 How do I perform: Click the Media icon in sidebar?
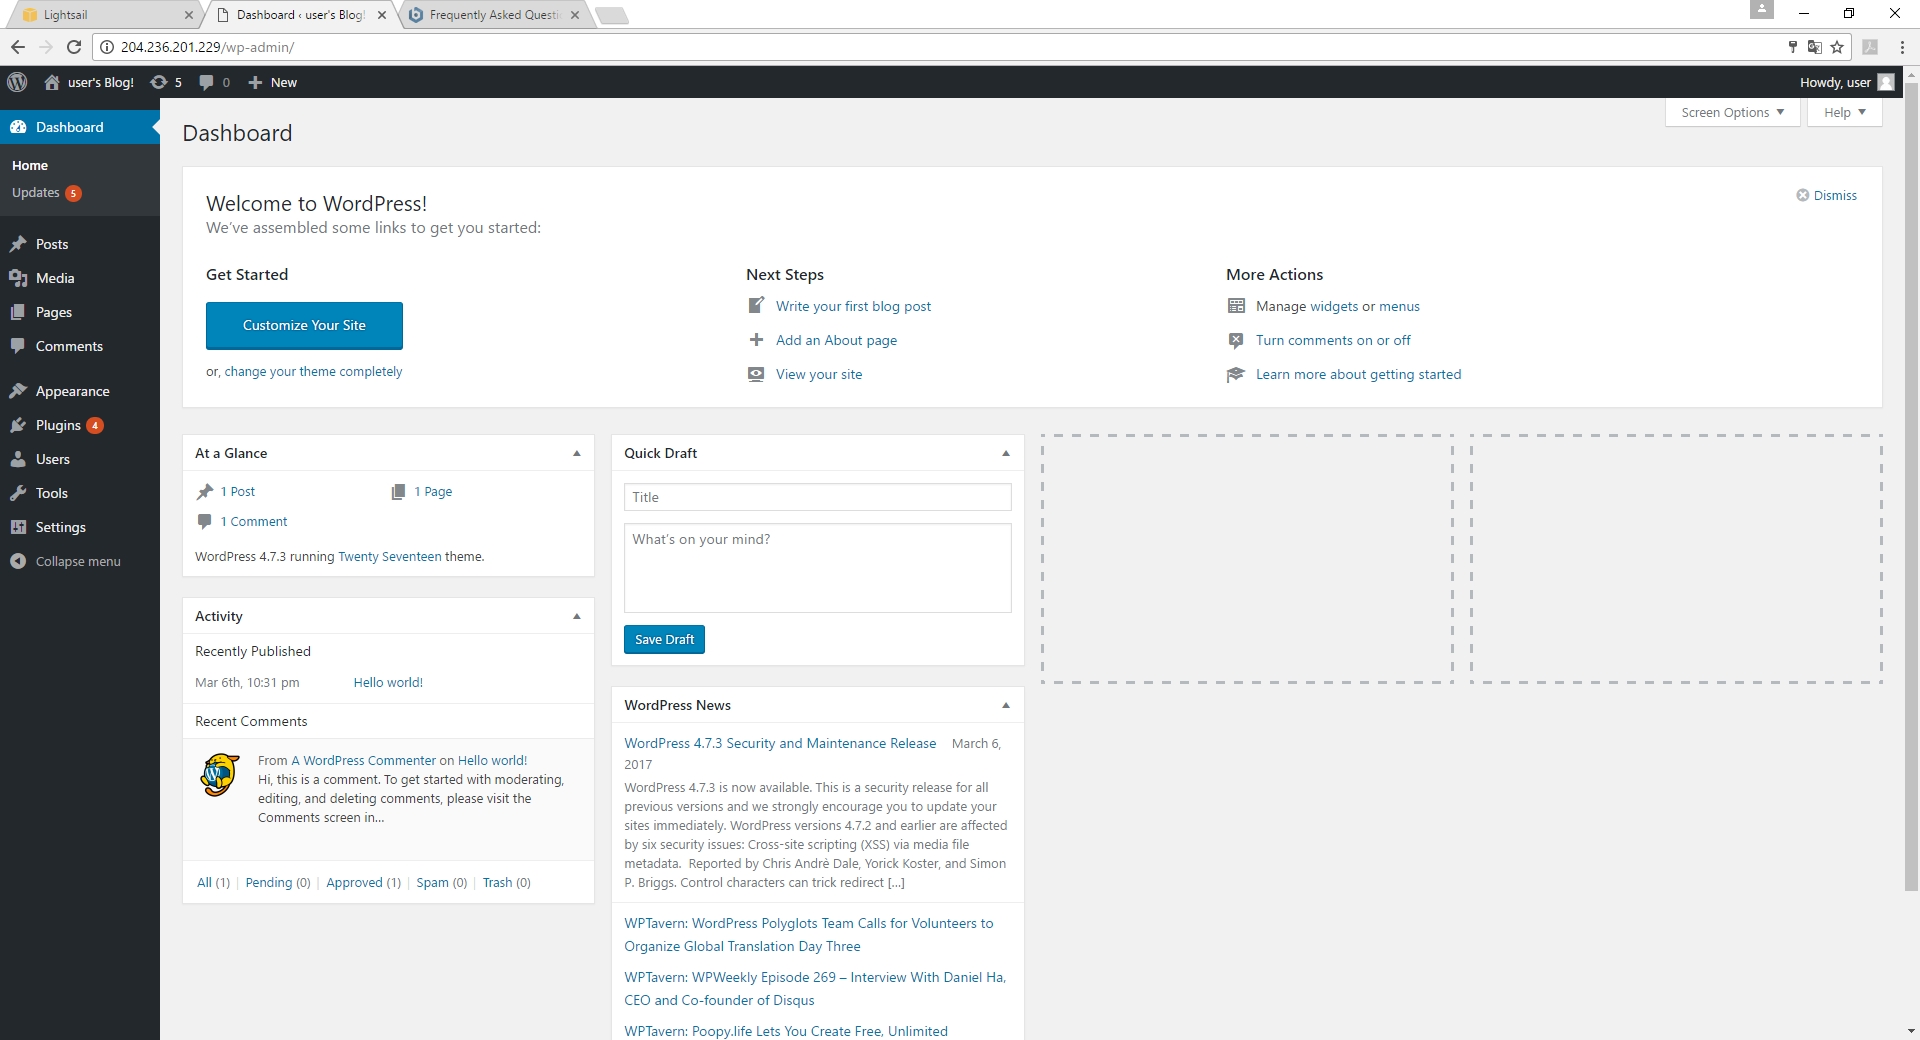(x=18, y=278)
